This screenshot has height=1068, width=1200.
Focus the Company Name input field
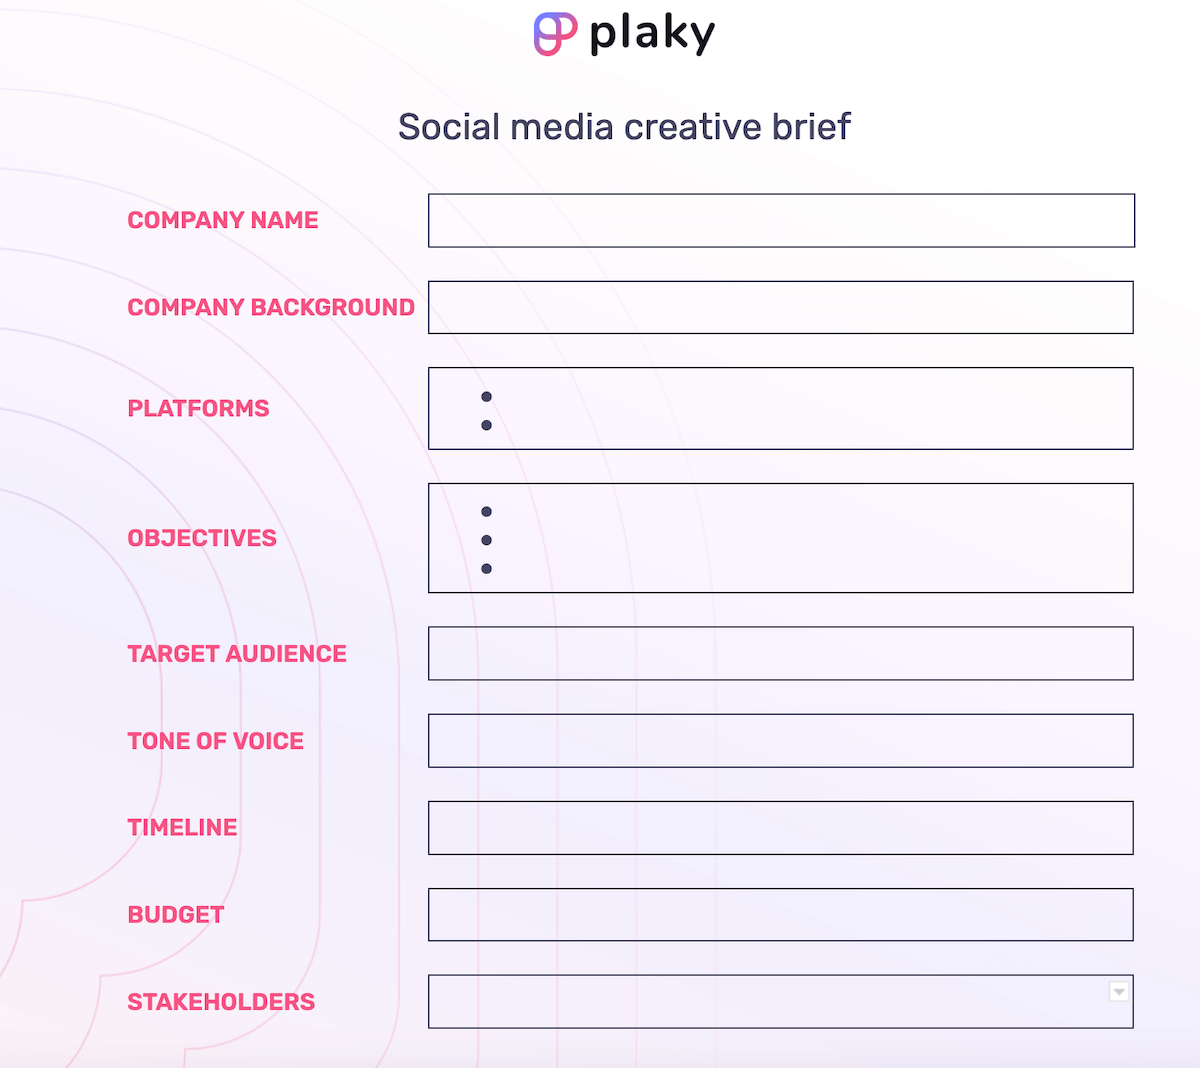tap(781, 220)
